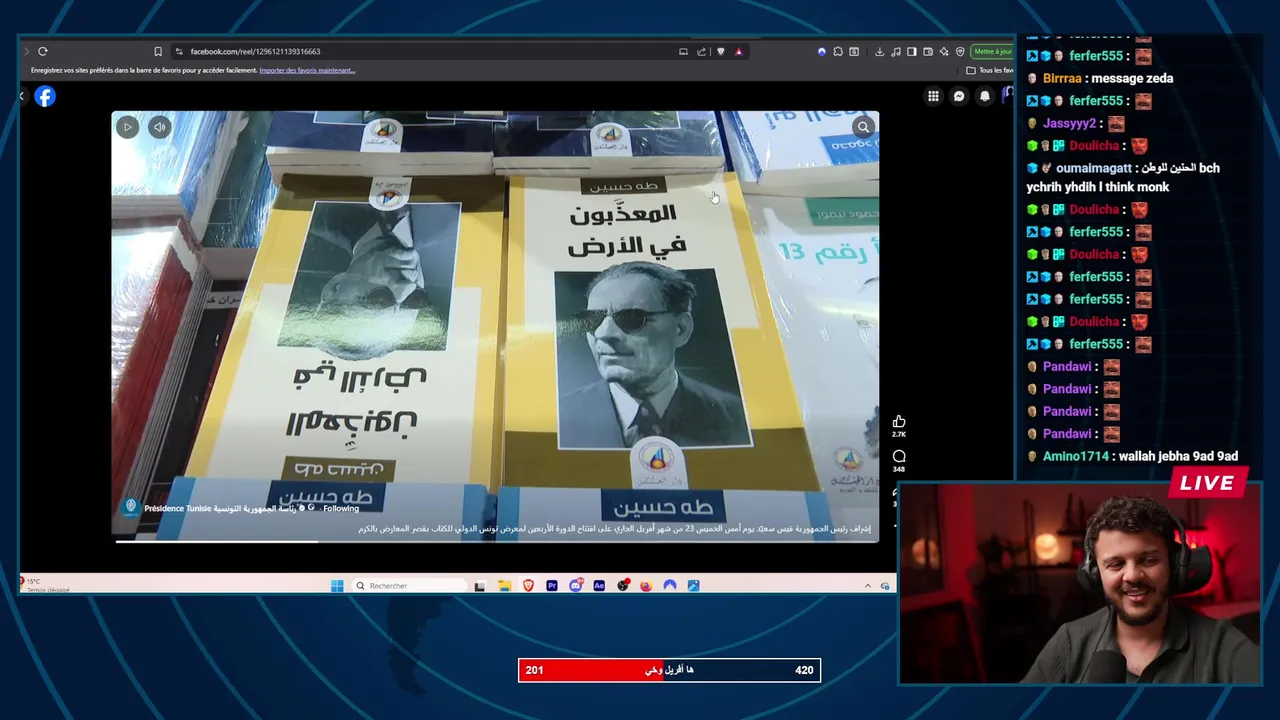Open Discord from the taskbar
This screenshot has width=1280, height=720.
[576, 585]
